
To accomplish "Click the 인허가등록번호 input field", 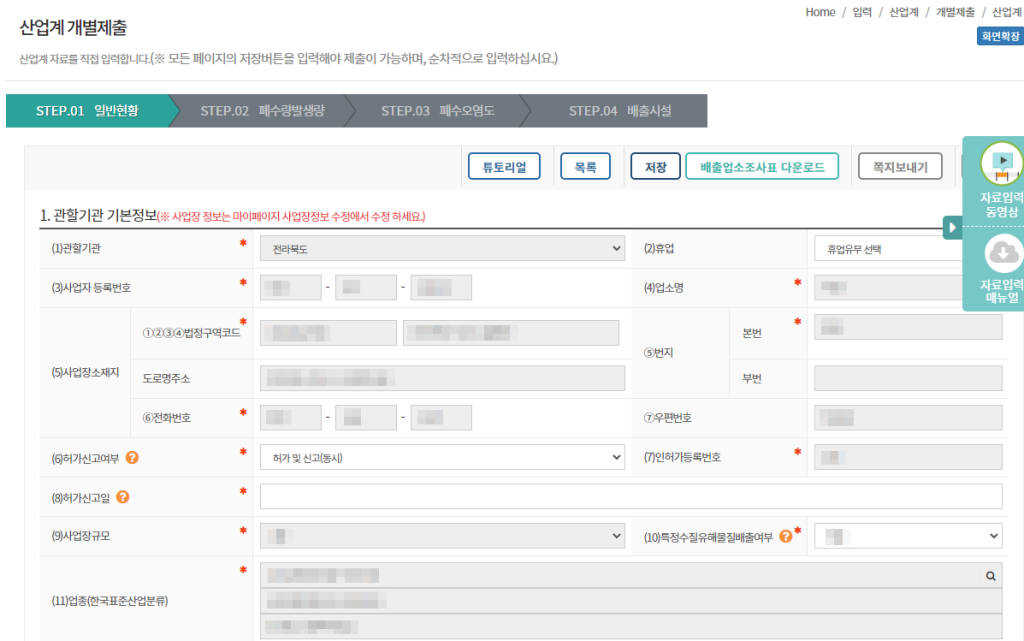I will pos(908,458).
